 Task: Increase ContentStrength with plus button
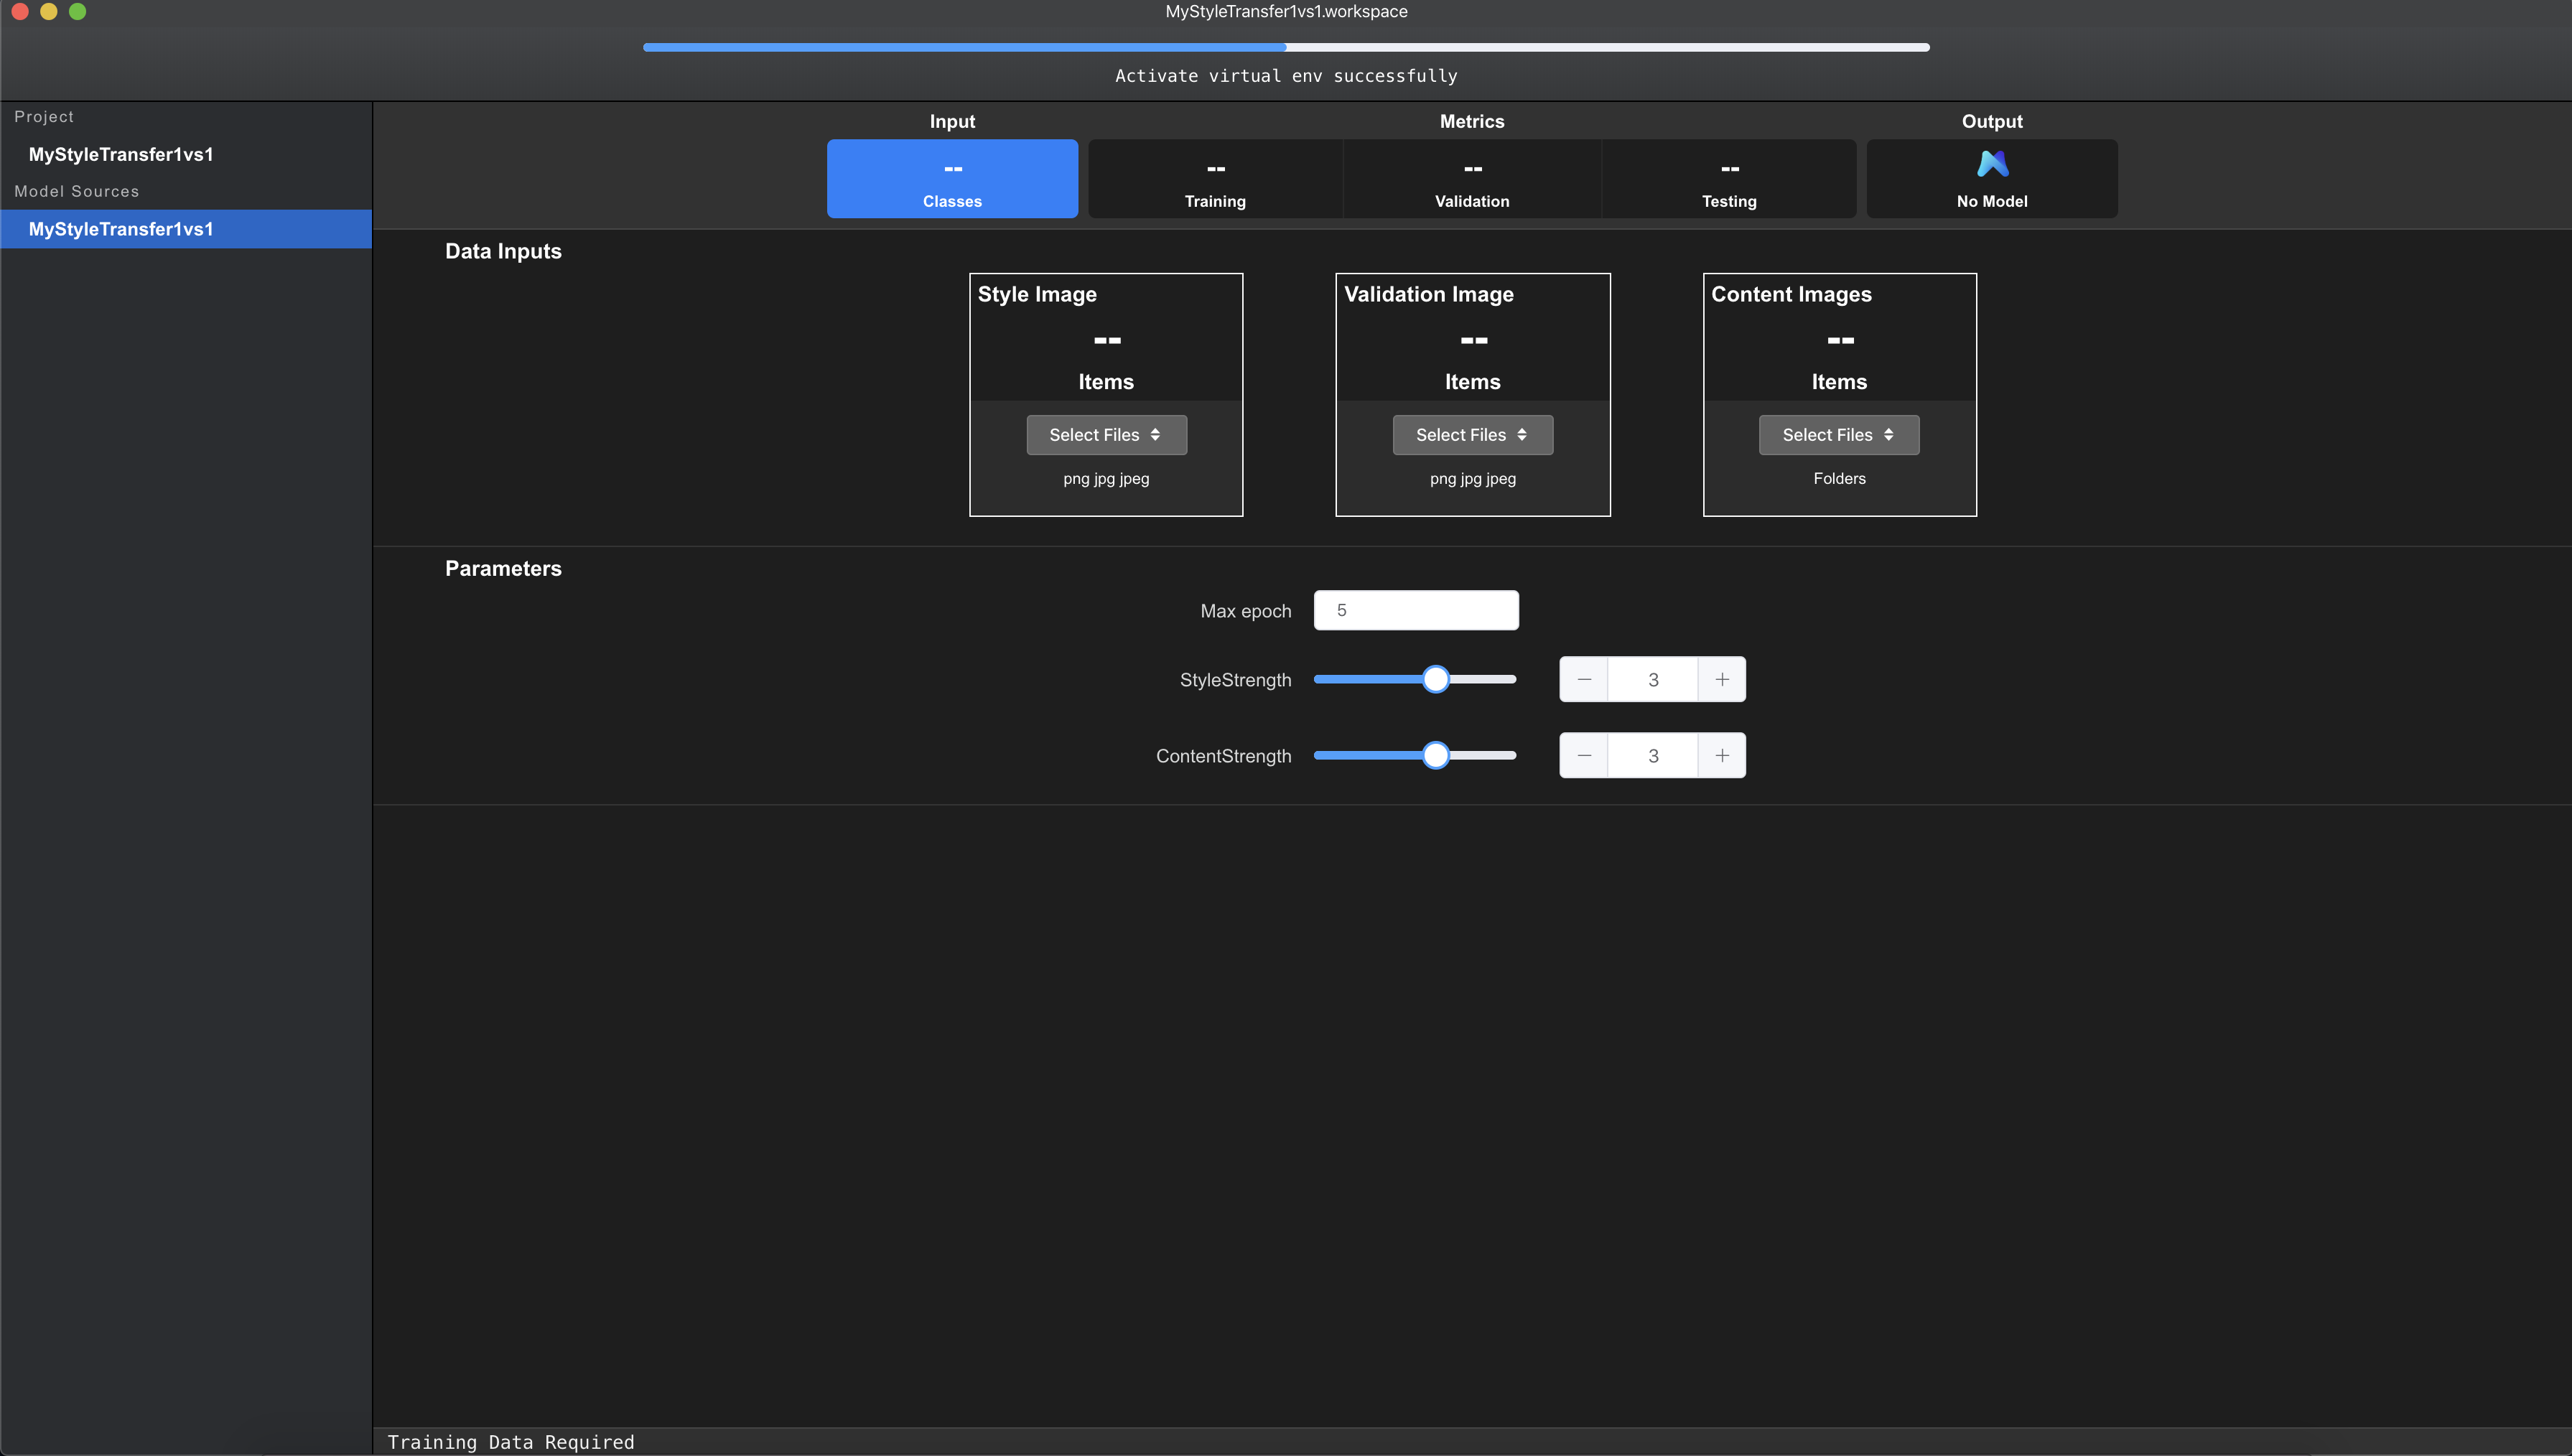pos(1722,756)
